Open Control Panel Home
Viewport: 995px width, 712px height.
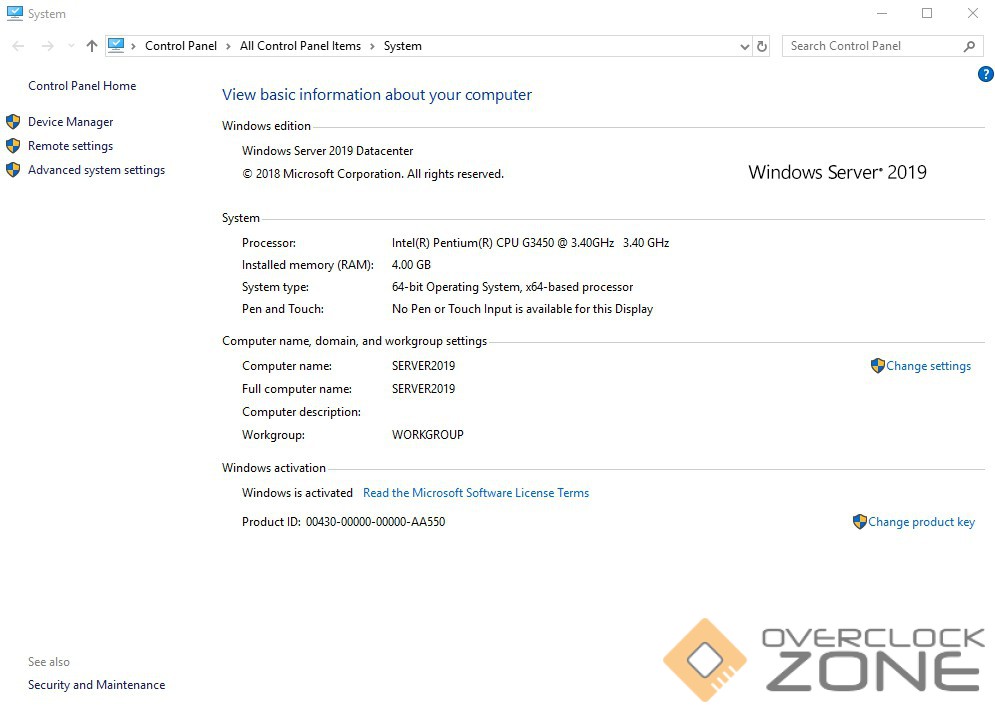click(82, 86)
